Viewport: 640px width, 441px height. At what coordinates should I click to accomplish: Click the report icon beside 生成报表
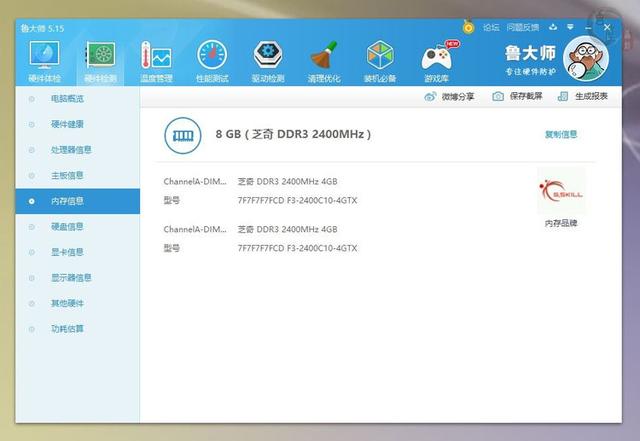(x=563, y=96)
